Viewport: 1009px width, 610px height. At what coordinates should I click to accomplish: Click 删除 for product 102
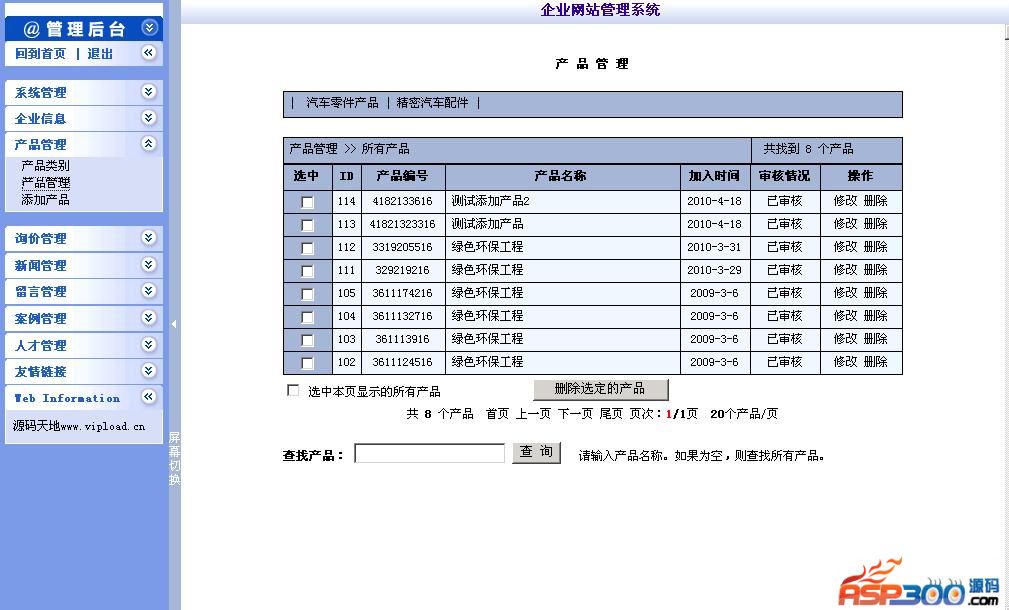click(x=876, y=362)
